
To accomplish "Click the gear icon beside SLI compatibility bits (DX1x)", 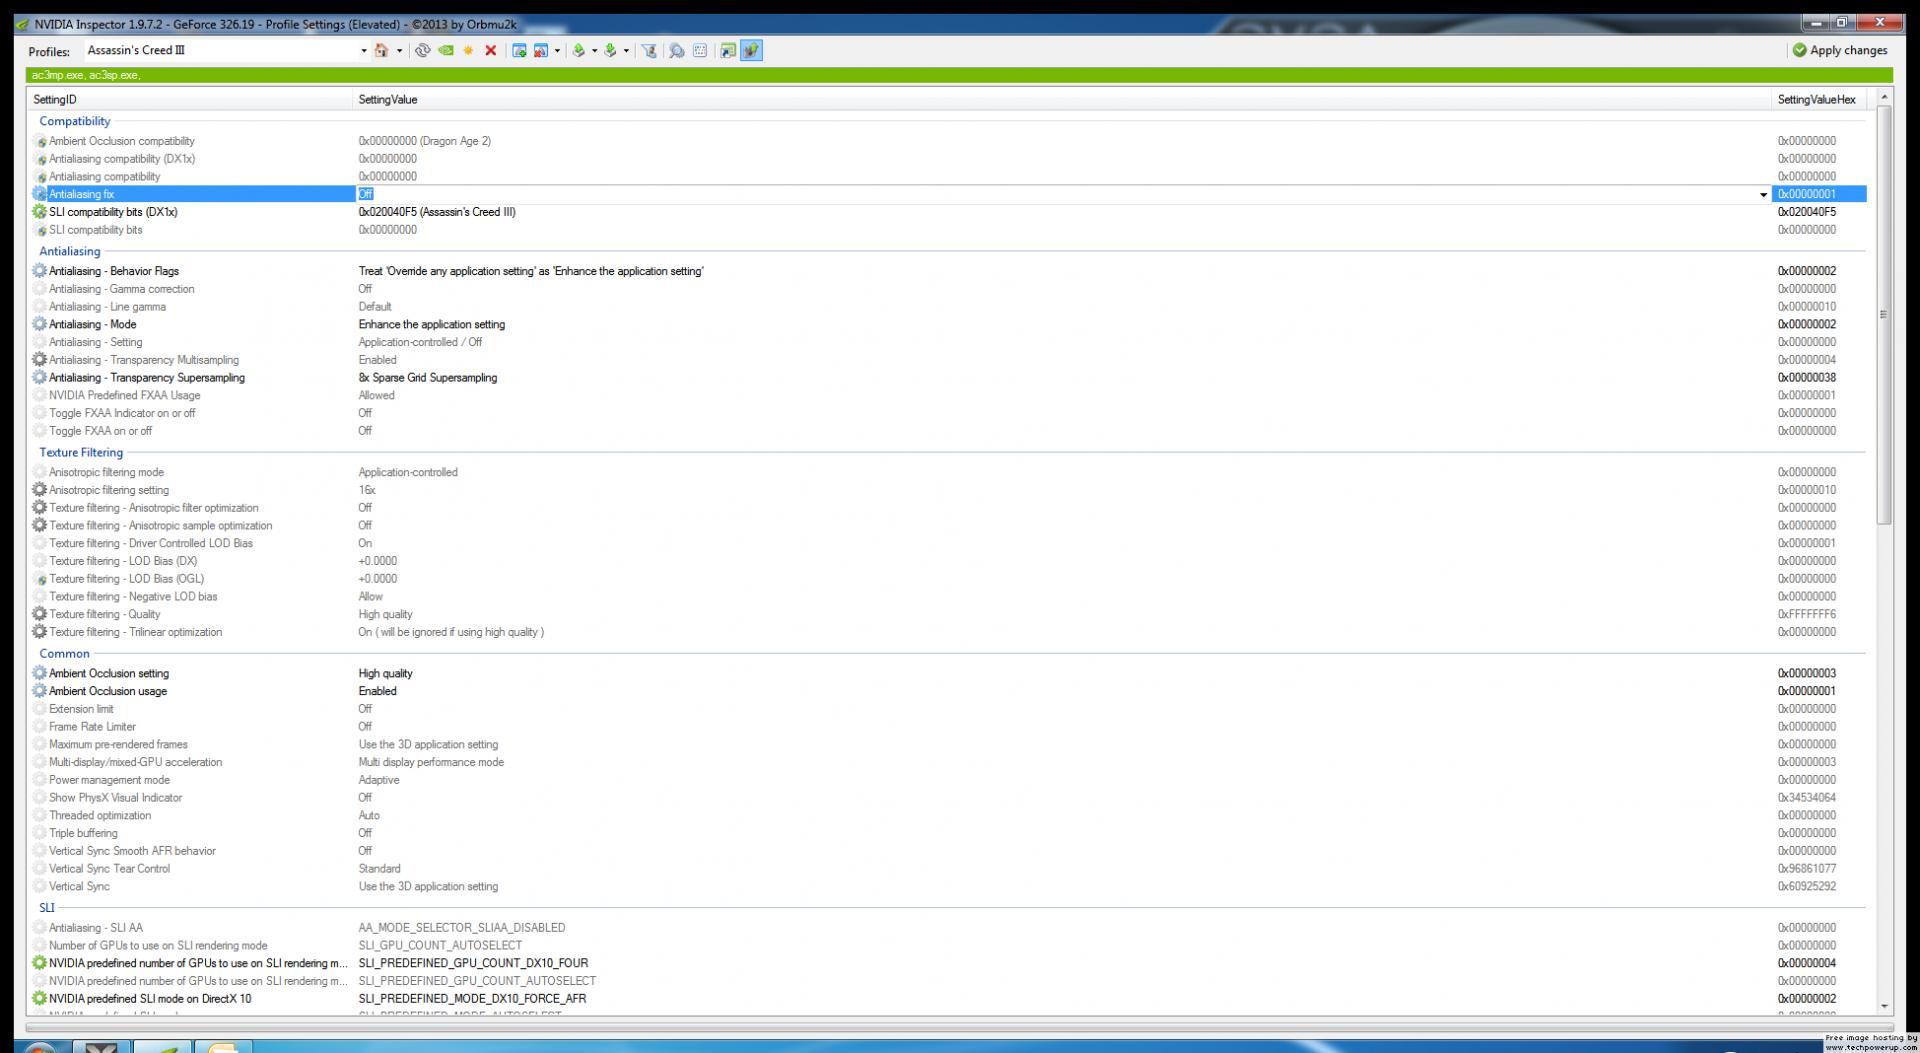I will (39, 212).
